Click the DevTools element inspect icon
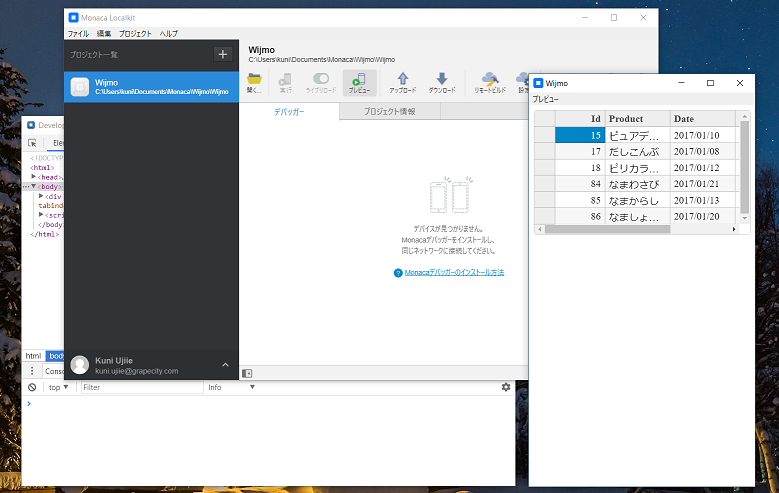The height and width of the screenshot is (493, 779). tap(32, 143)
